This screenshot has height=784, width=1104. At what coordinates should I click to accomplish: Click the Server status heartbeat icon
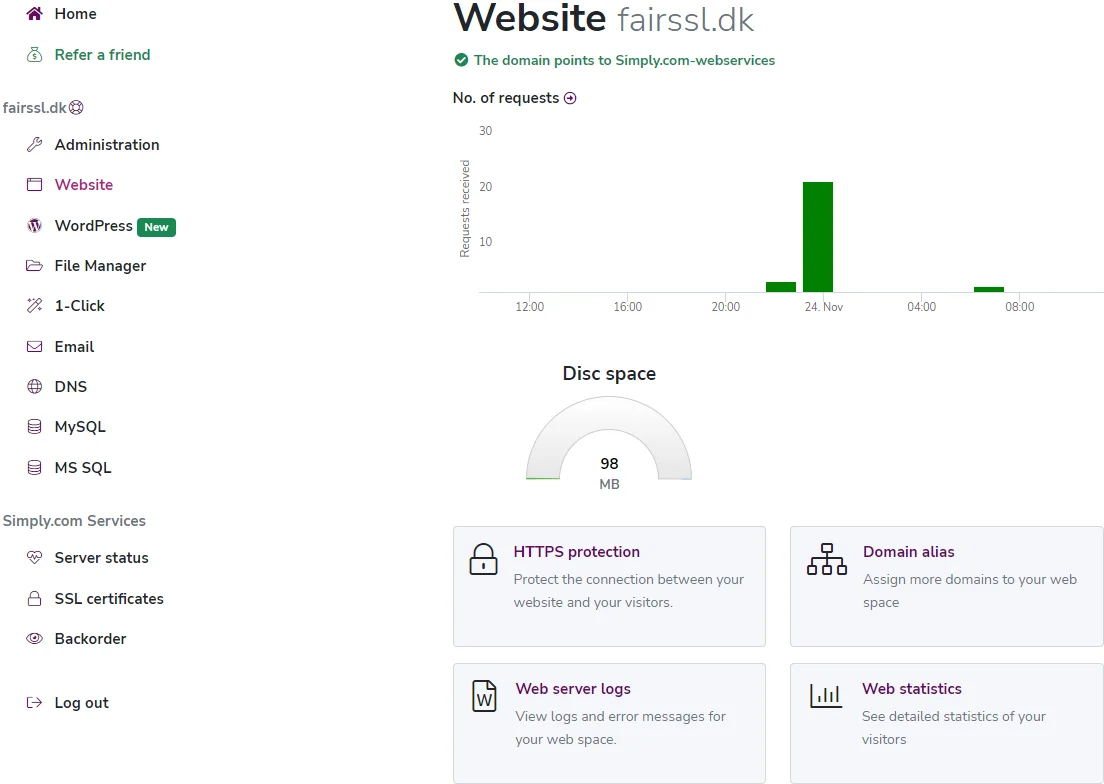pyautogui.click(x=34, y=557)
